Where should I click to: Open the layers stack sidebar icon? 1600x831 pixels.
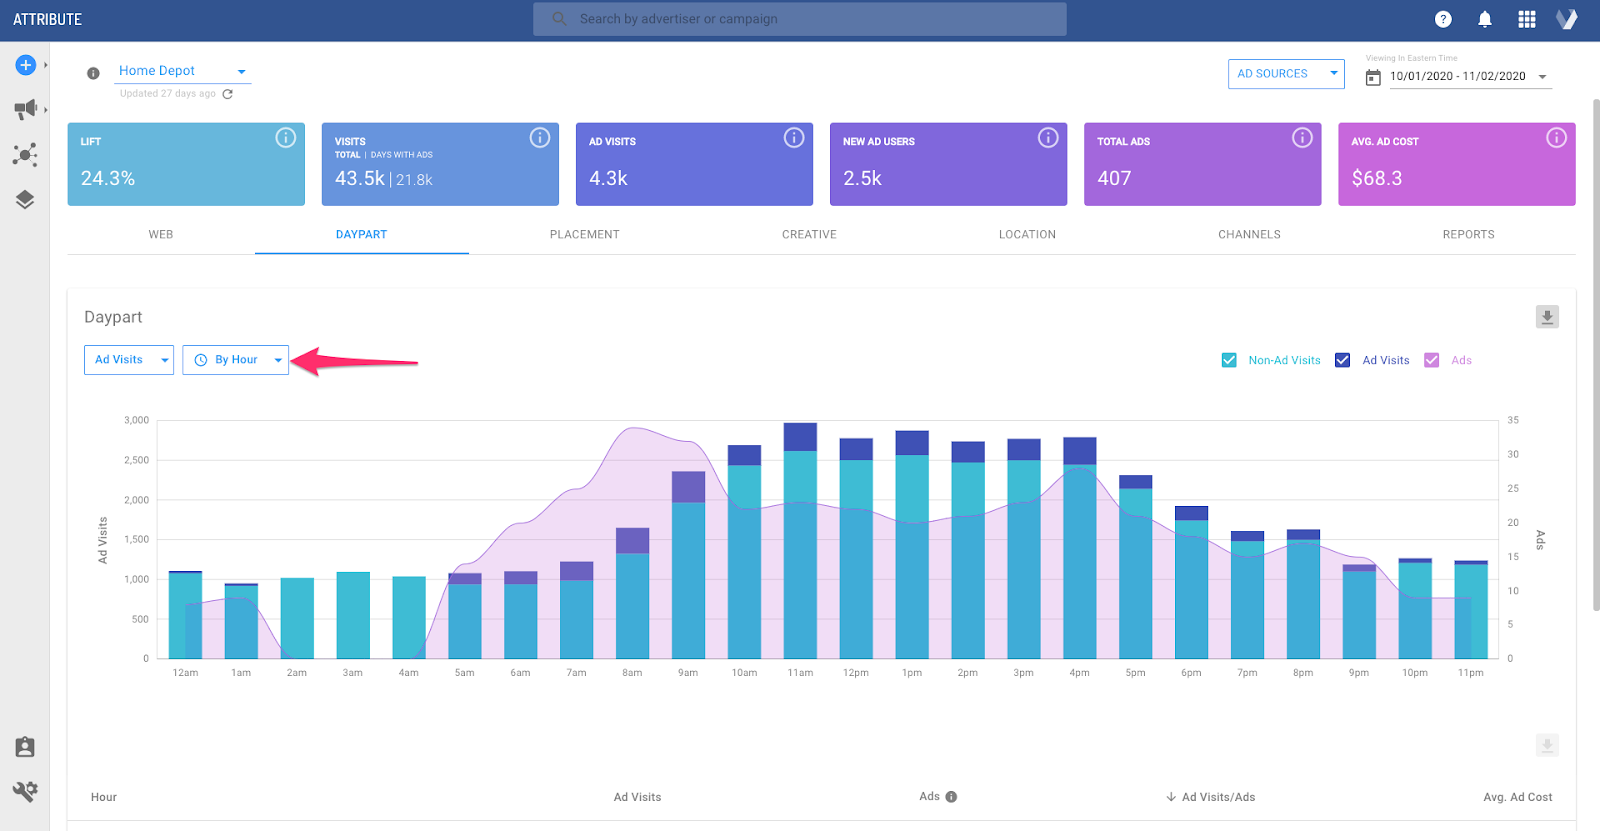pyautogui.click(x=25, y=199)
